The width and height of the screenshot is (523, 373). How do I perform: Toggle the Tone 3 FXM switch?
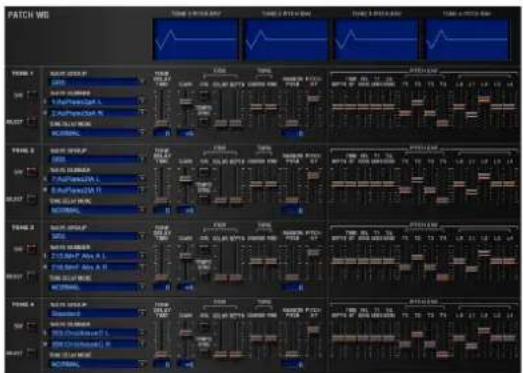point(204,250)
